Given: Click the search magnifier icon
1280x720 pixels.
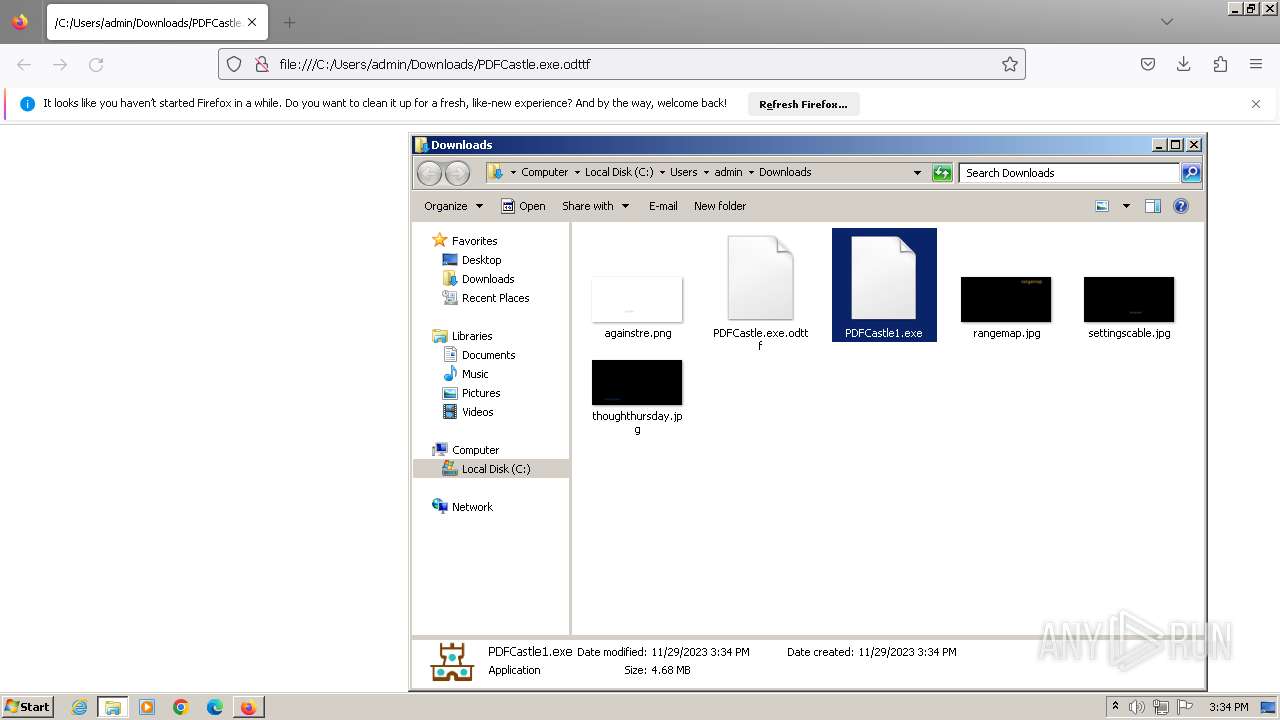Looking at the screenshot, I should tap(1191, 173).
